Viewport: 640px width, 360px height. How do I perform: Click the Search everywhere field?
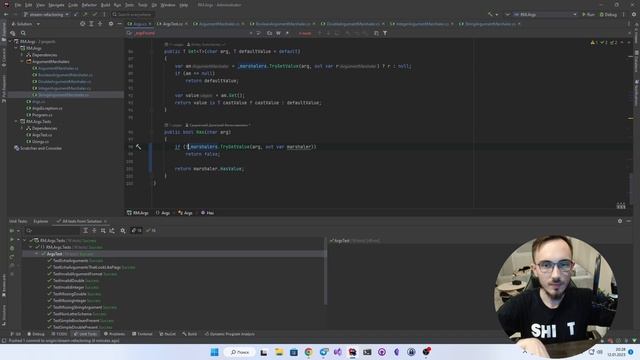[133, 14]
